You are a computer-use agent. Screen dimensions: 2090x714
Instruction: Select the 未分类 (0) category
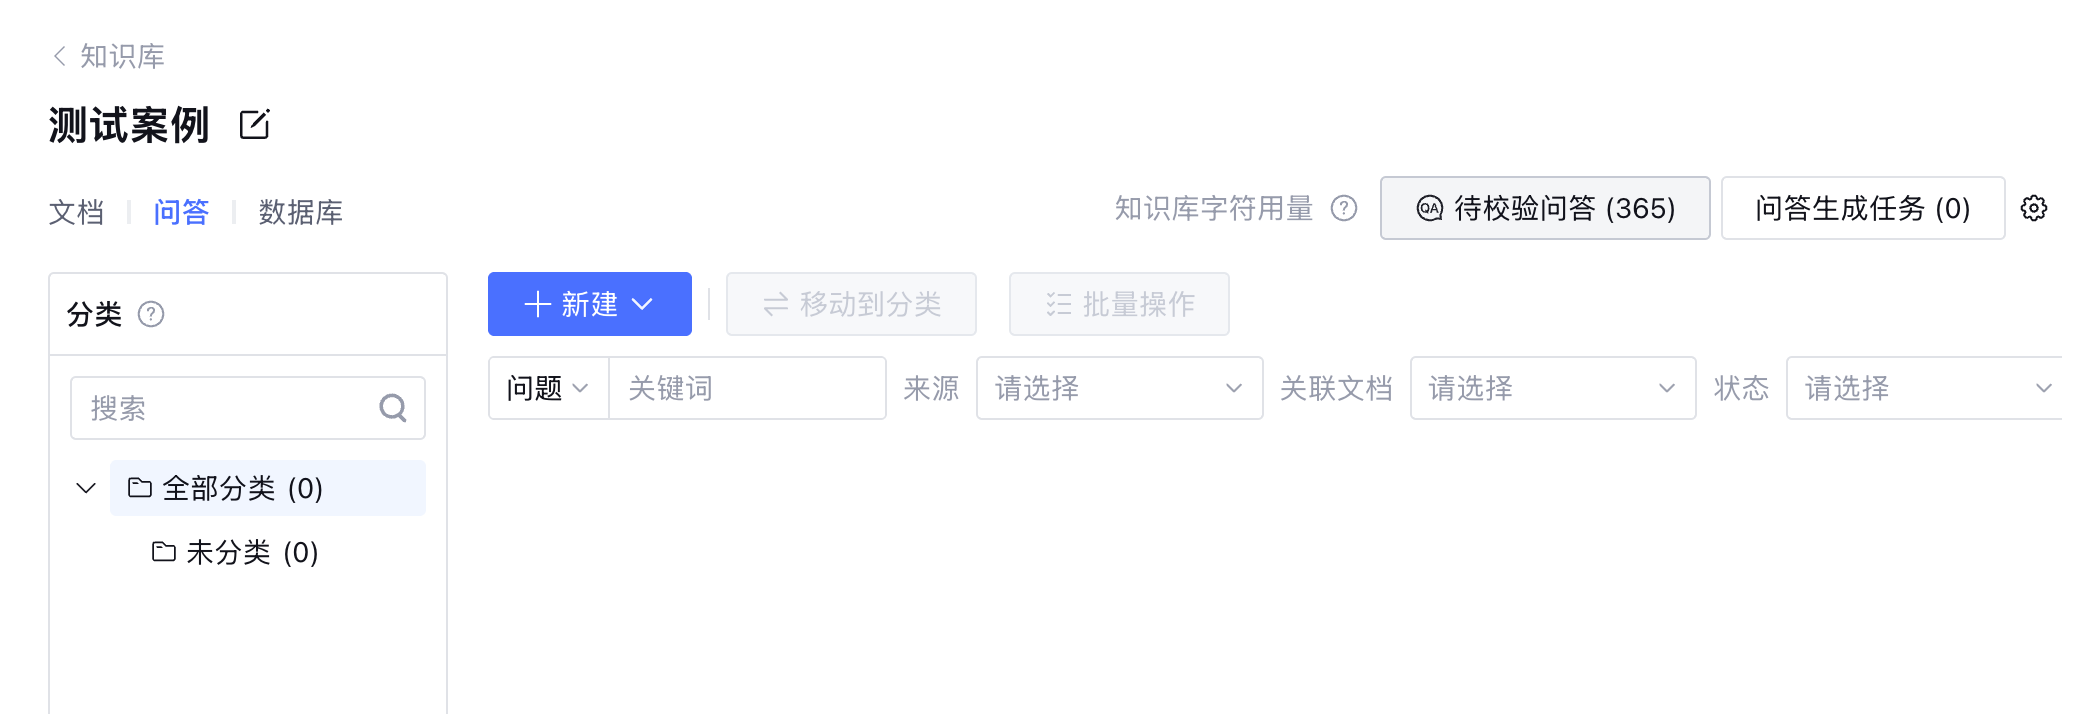tap(252, 552)
